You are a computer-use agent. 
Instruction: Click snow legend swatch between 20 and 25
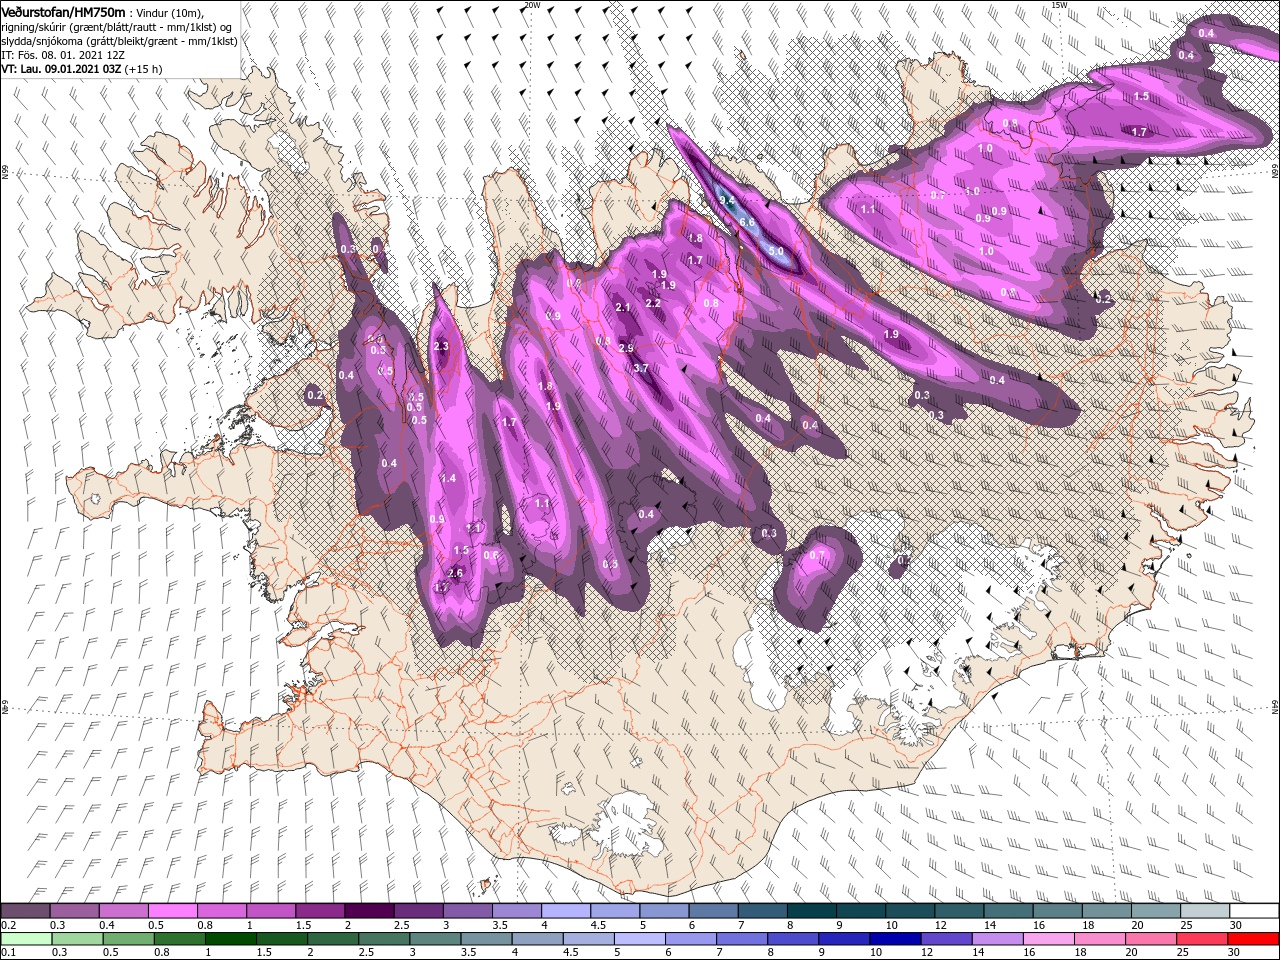(1154, 911)
